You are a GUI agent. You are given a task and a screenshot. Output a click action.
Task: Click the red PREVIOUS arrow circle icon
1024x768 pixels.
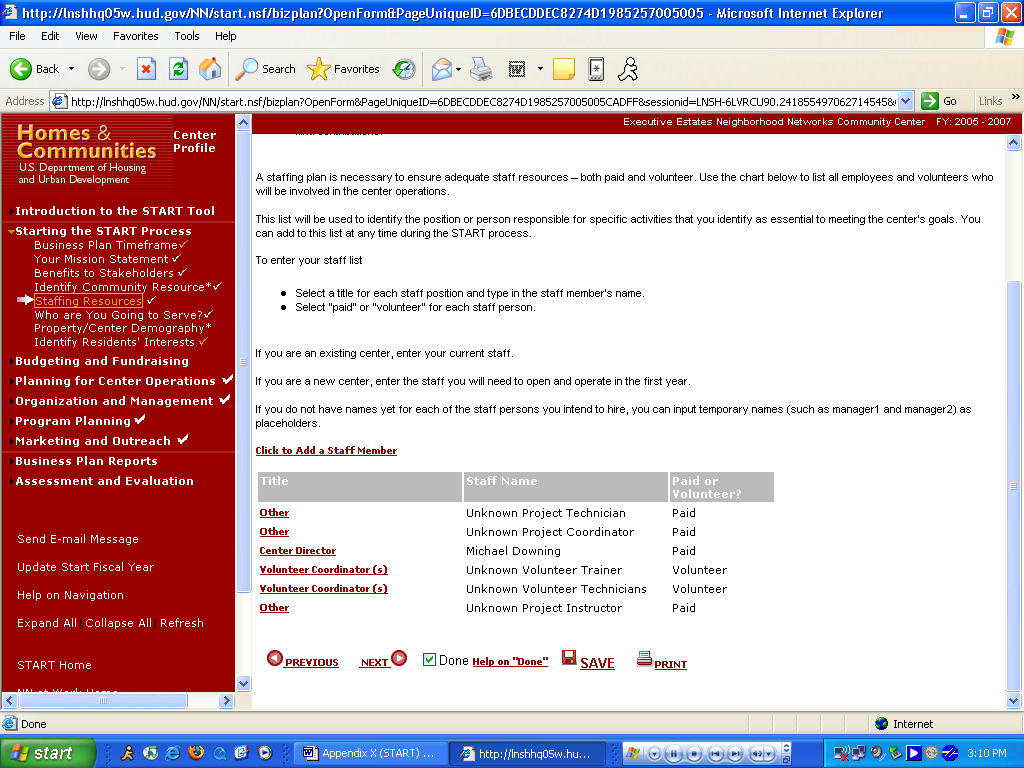coord(275,658)
